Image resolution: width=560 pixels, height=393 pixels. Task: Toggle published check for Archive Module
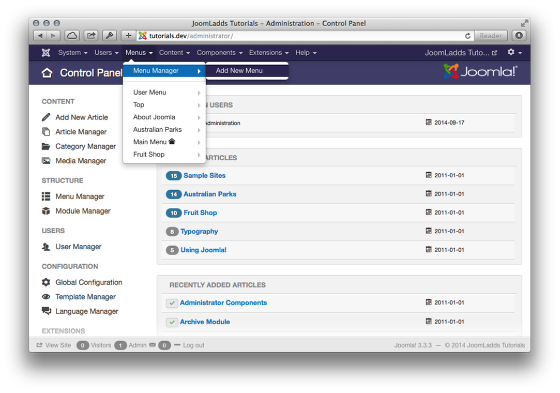tap(172, 322)
